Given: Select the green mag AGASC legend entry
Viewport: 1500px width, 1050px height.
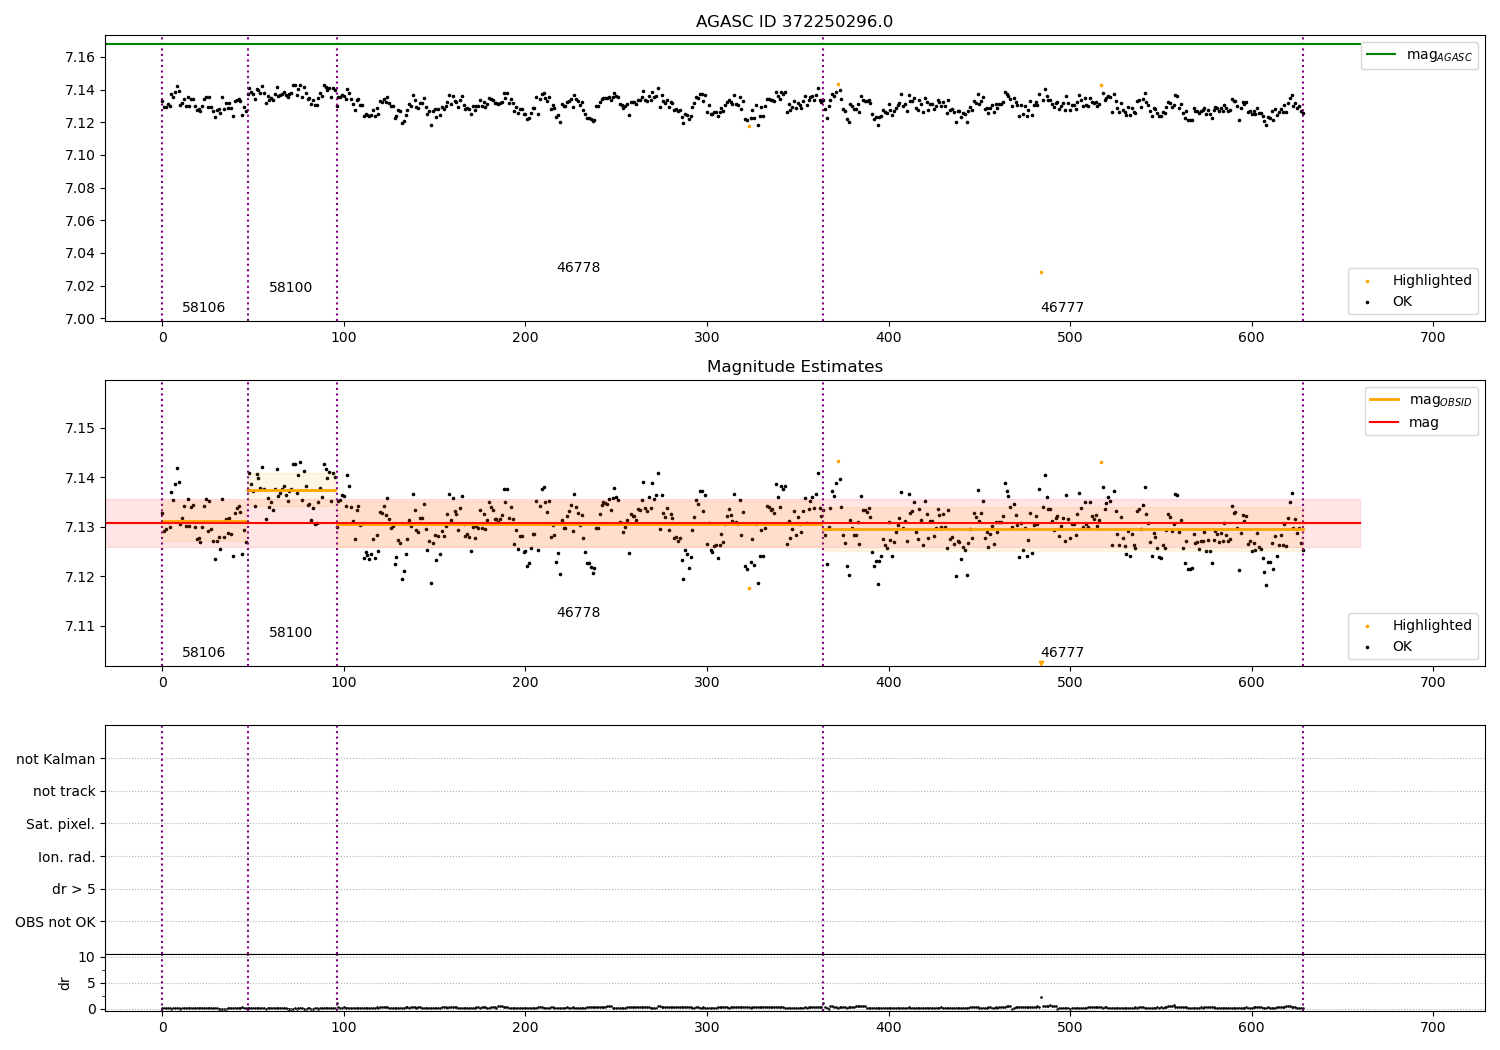Looking at the screenshot, I should [x=1419, y=55].
